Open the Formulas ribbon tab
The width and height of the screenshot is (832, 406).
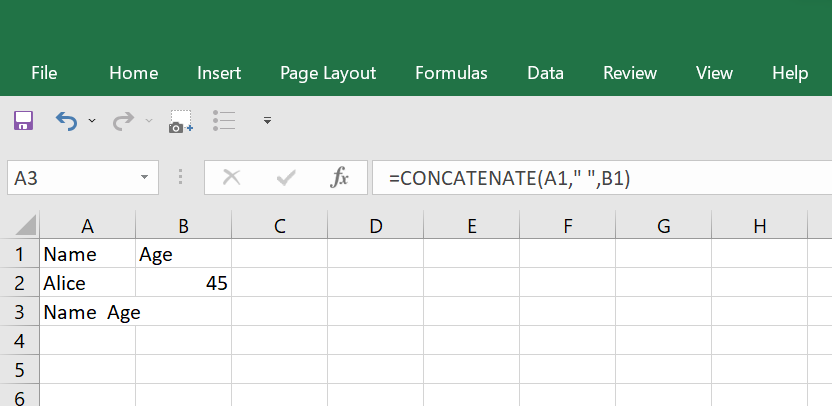tap(451, 73)
